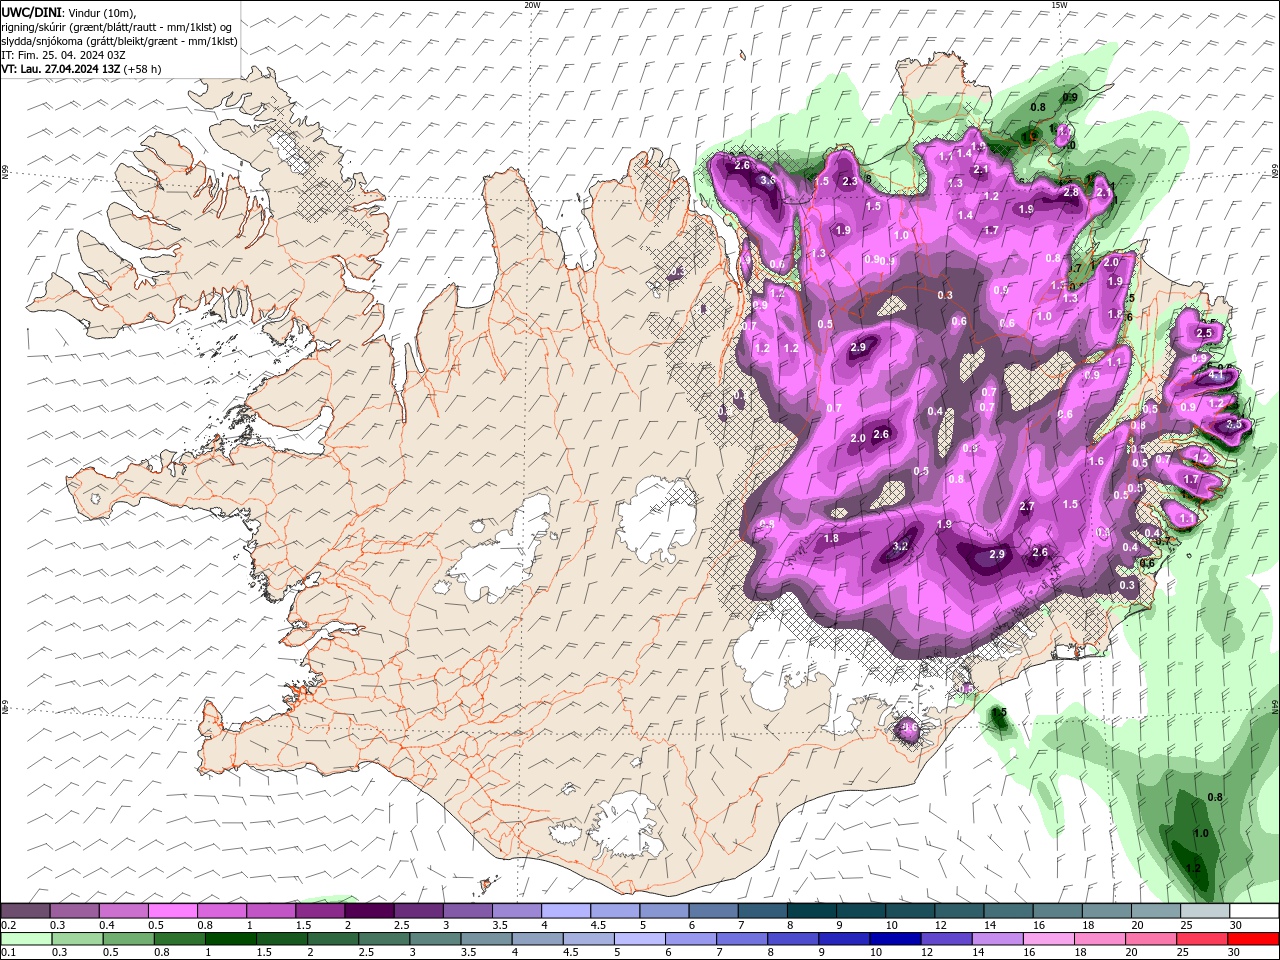This screenshot has height=960, width=1280.
Task: Click the lightest green 0.1 rain legend swatch
Action: click(x=25, y=939)
